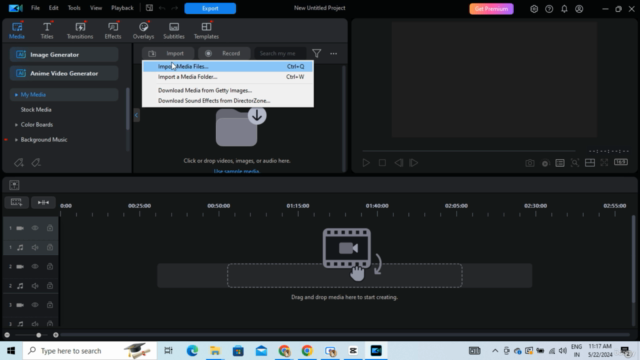The width and height of the screenshot is (640, 360).
Task: Click the user account icon
Action: tap(579, 9)
